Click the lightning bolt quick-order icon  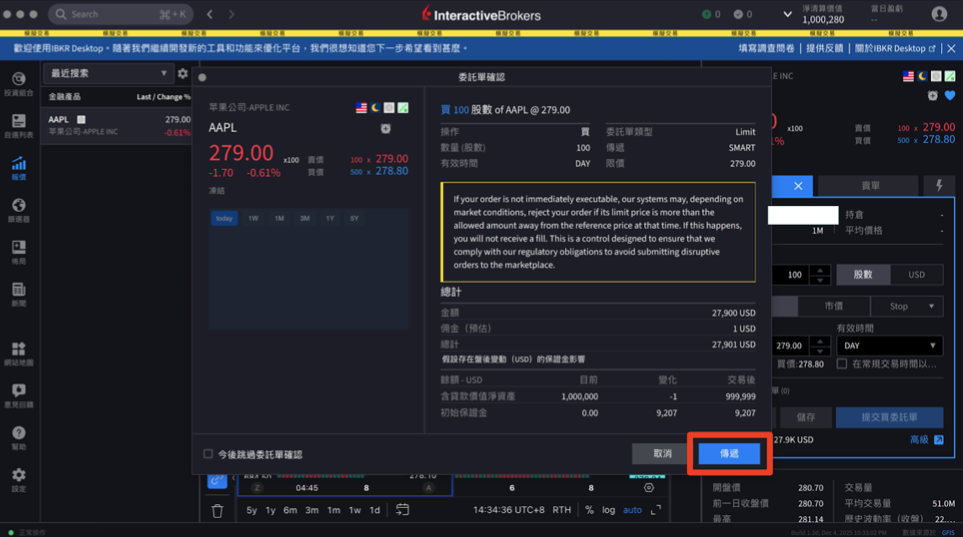click(939, 186)
